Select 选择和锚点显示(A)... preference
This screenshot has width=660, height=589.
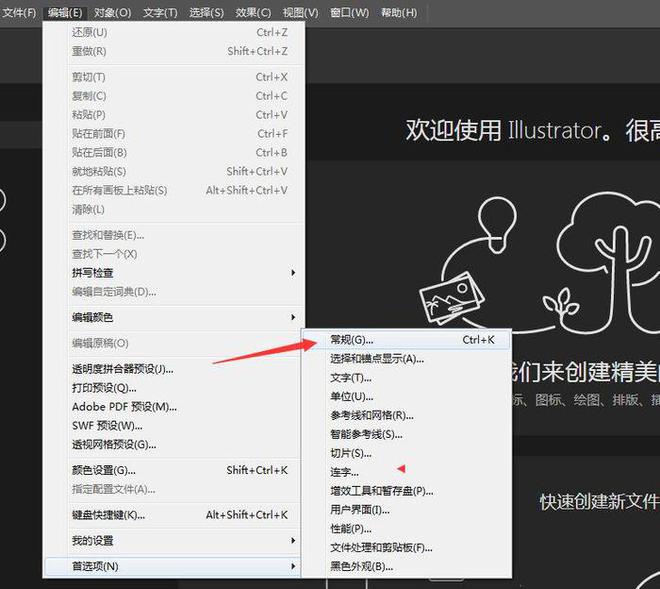407,359
